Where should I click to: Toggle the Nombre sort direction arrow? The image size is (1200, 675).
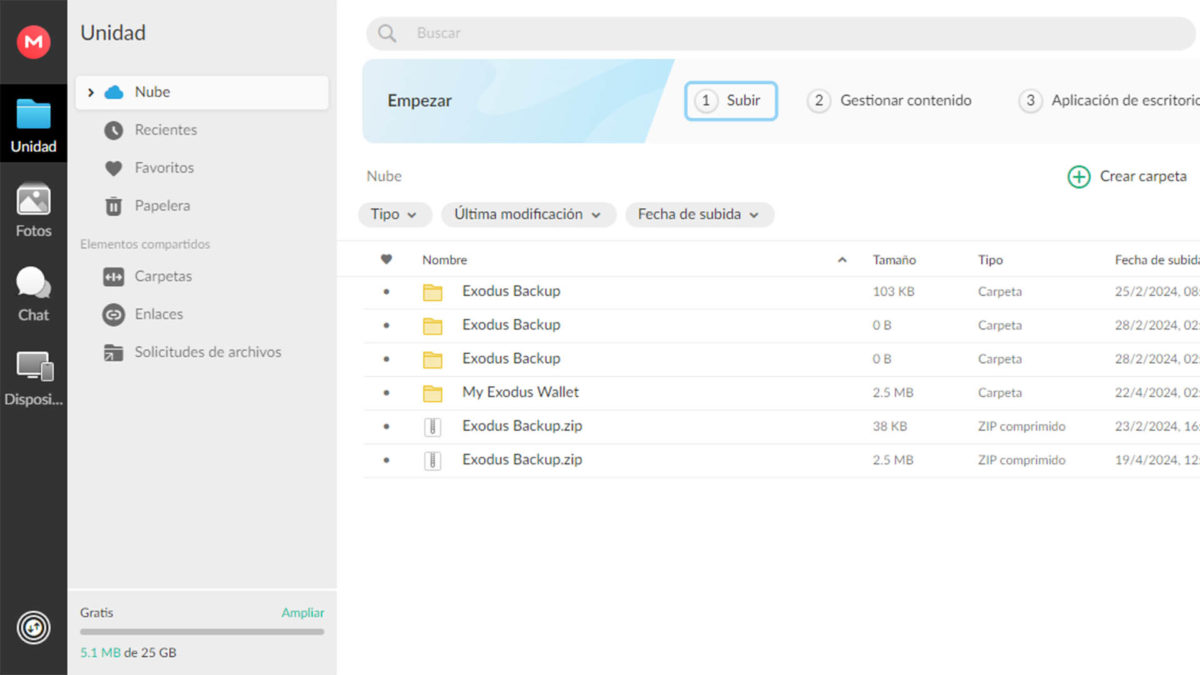842,260
